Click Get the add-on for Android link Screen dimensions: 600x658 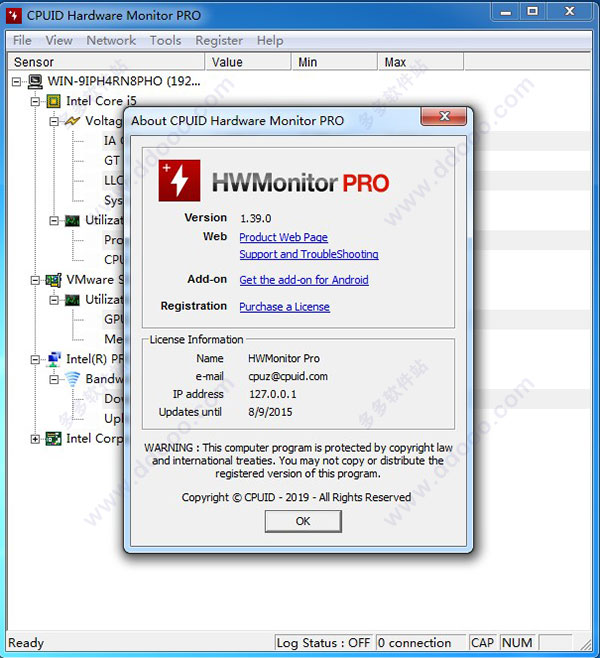click(x=304, y=280)
